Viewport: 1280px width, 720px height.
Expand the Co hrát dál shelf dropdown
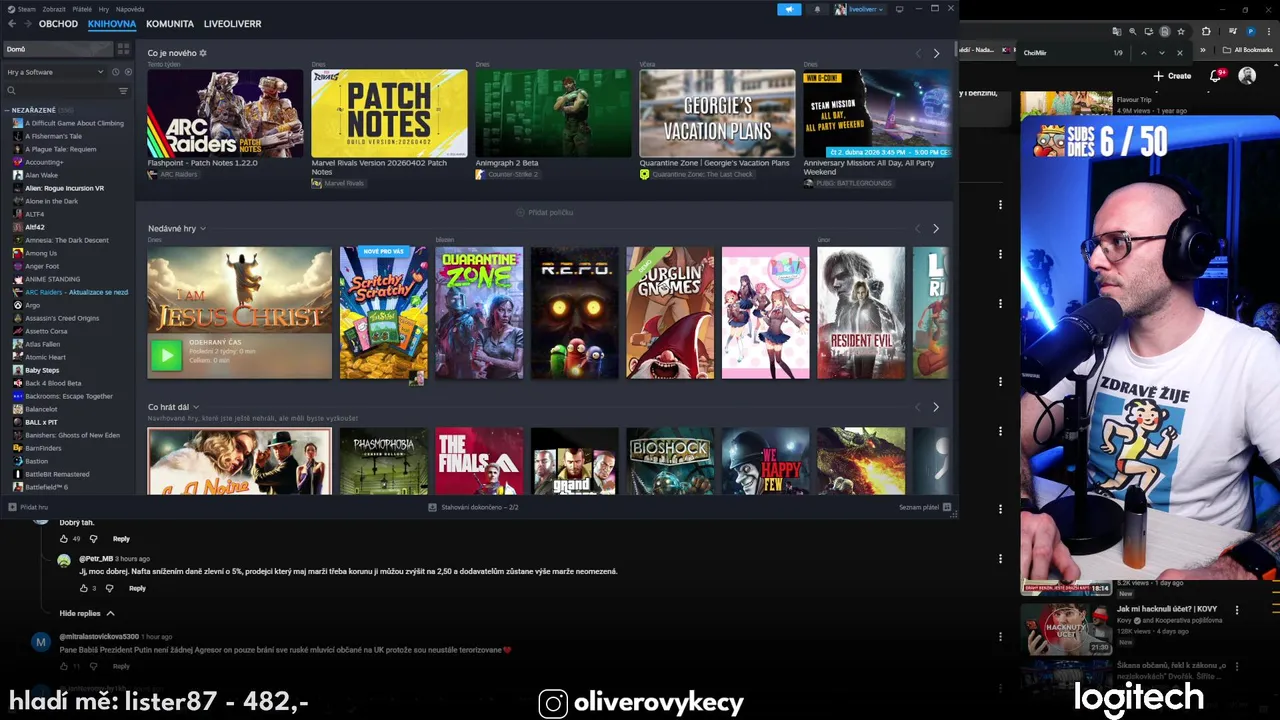click(195, 407)
